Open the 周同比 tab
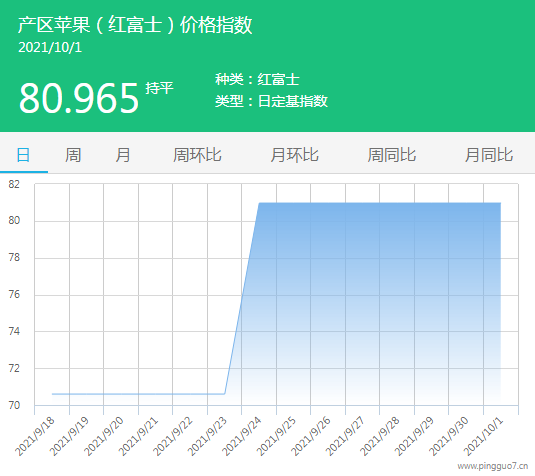Screen dimensions: 535x476 click(x=392, y=155)
